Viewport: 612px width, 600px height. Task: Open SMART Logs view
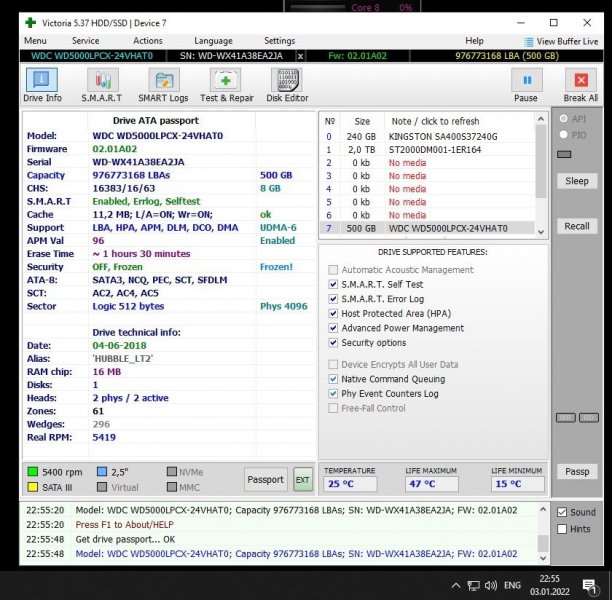(x=163, y=85)
